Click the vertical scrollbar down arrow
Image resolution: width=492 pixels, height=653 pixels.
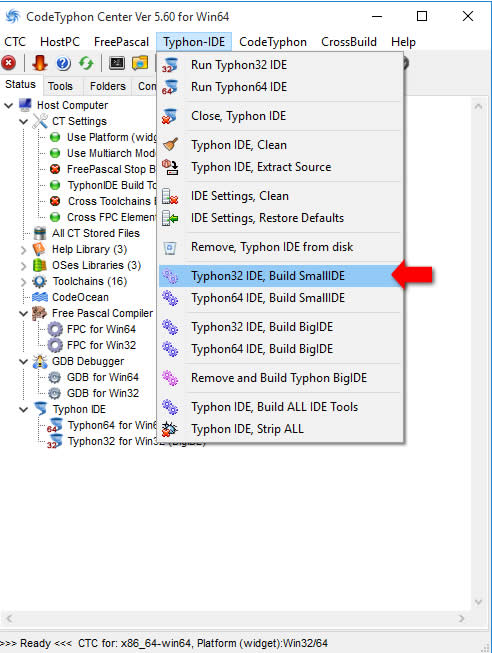coord(478,602)
